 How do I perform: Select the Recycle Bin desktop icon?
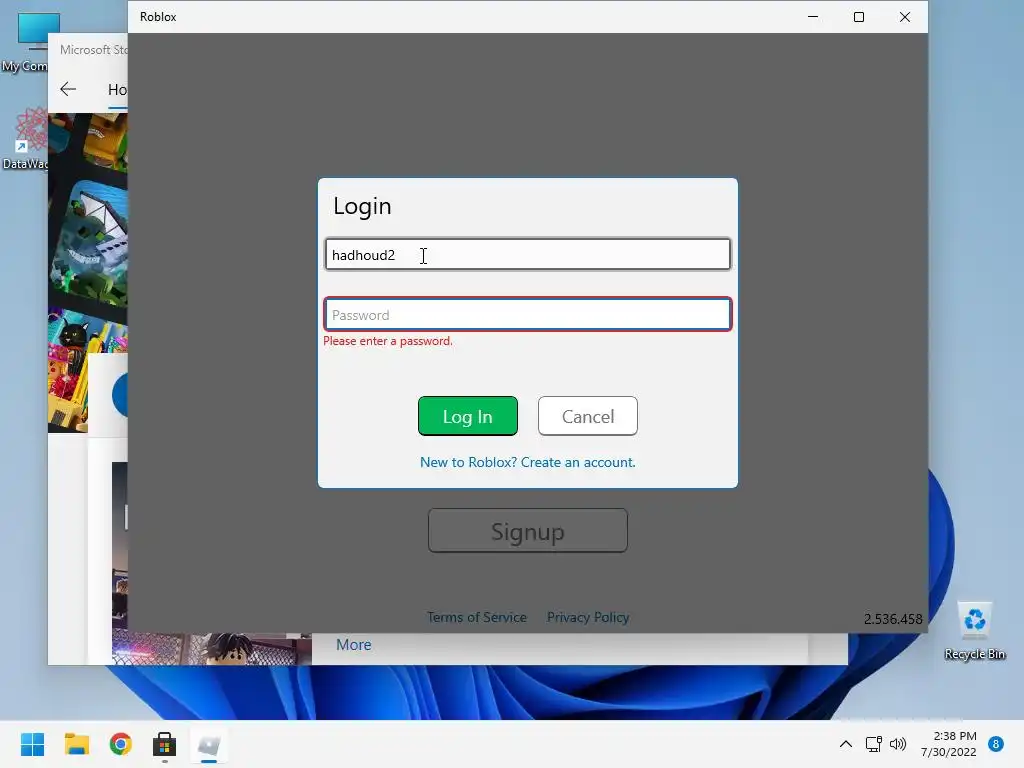click(x=975, y=631)
